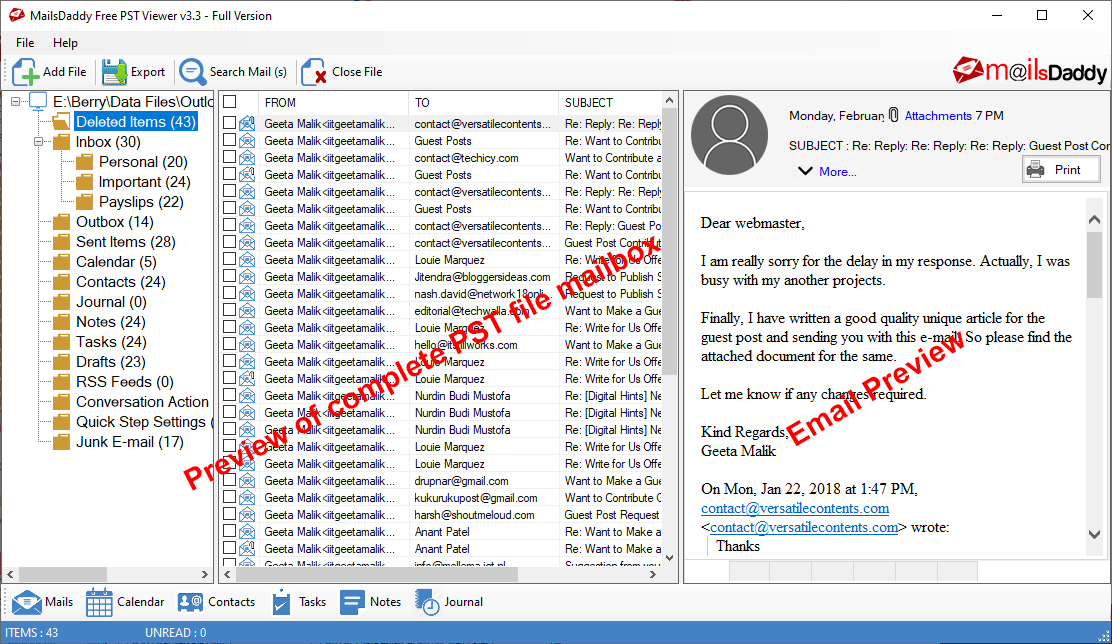Select the Sent Items (28) folder
The height and width of the screenshot is (644, 1112).
tap(126, 242)
